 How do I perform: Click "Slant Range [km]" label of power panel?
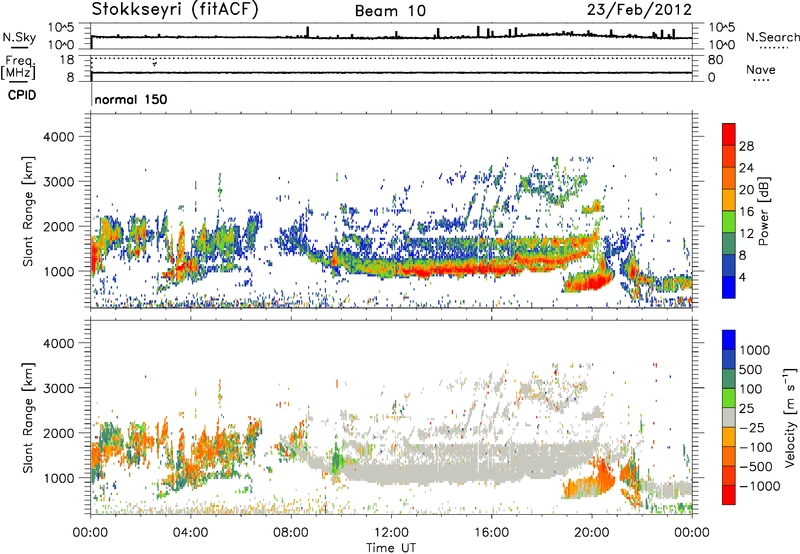pos(28,211)
